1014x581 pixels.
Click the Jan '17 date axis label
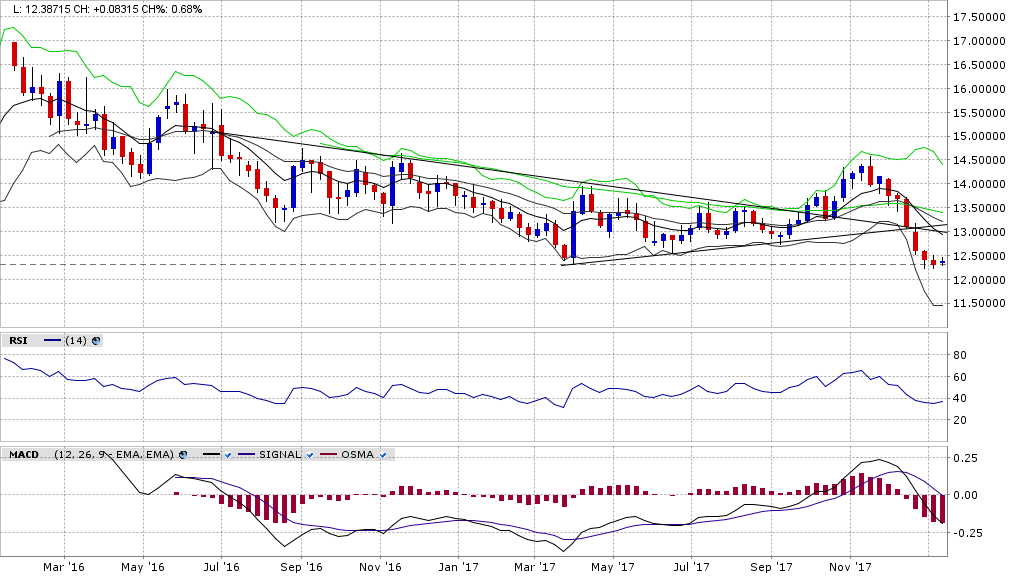[458, 567]
